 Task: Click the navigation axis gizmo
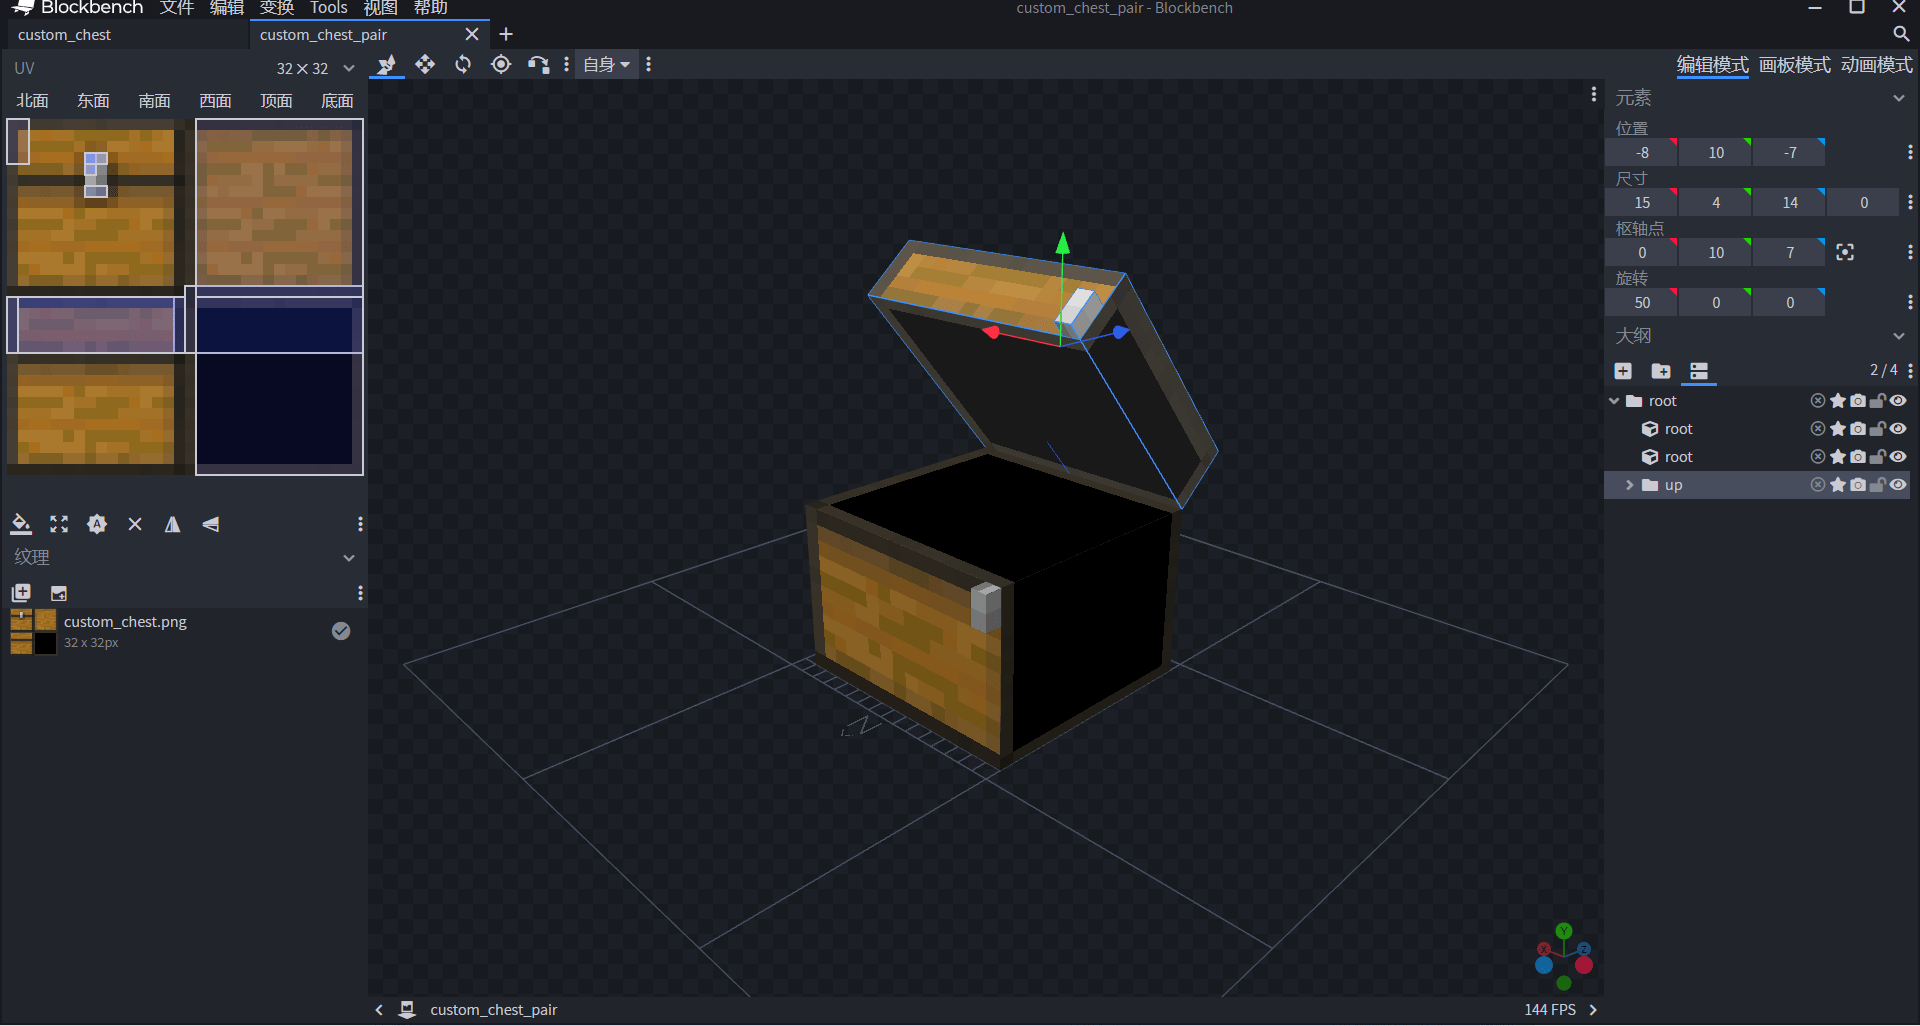1564,956
